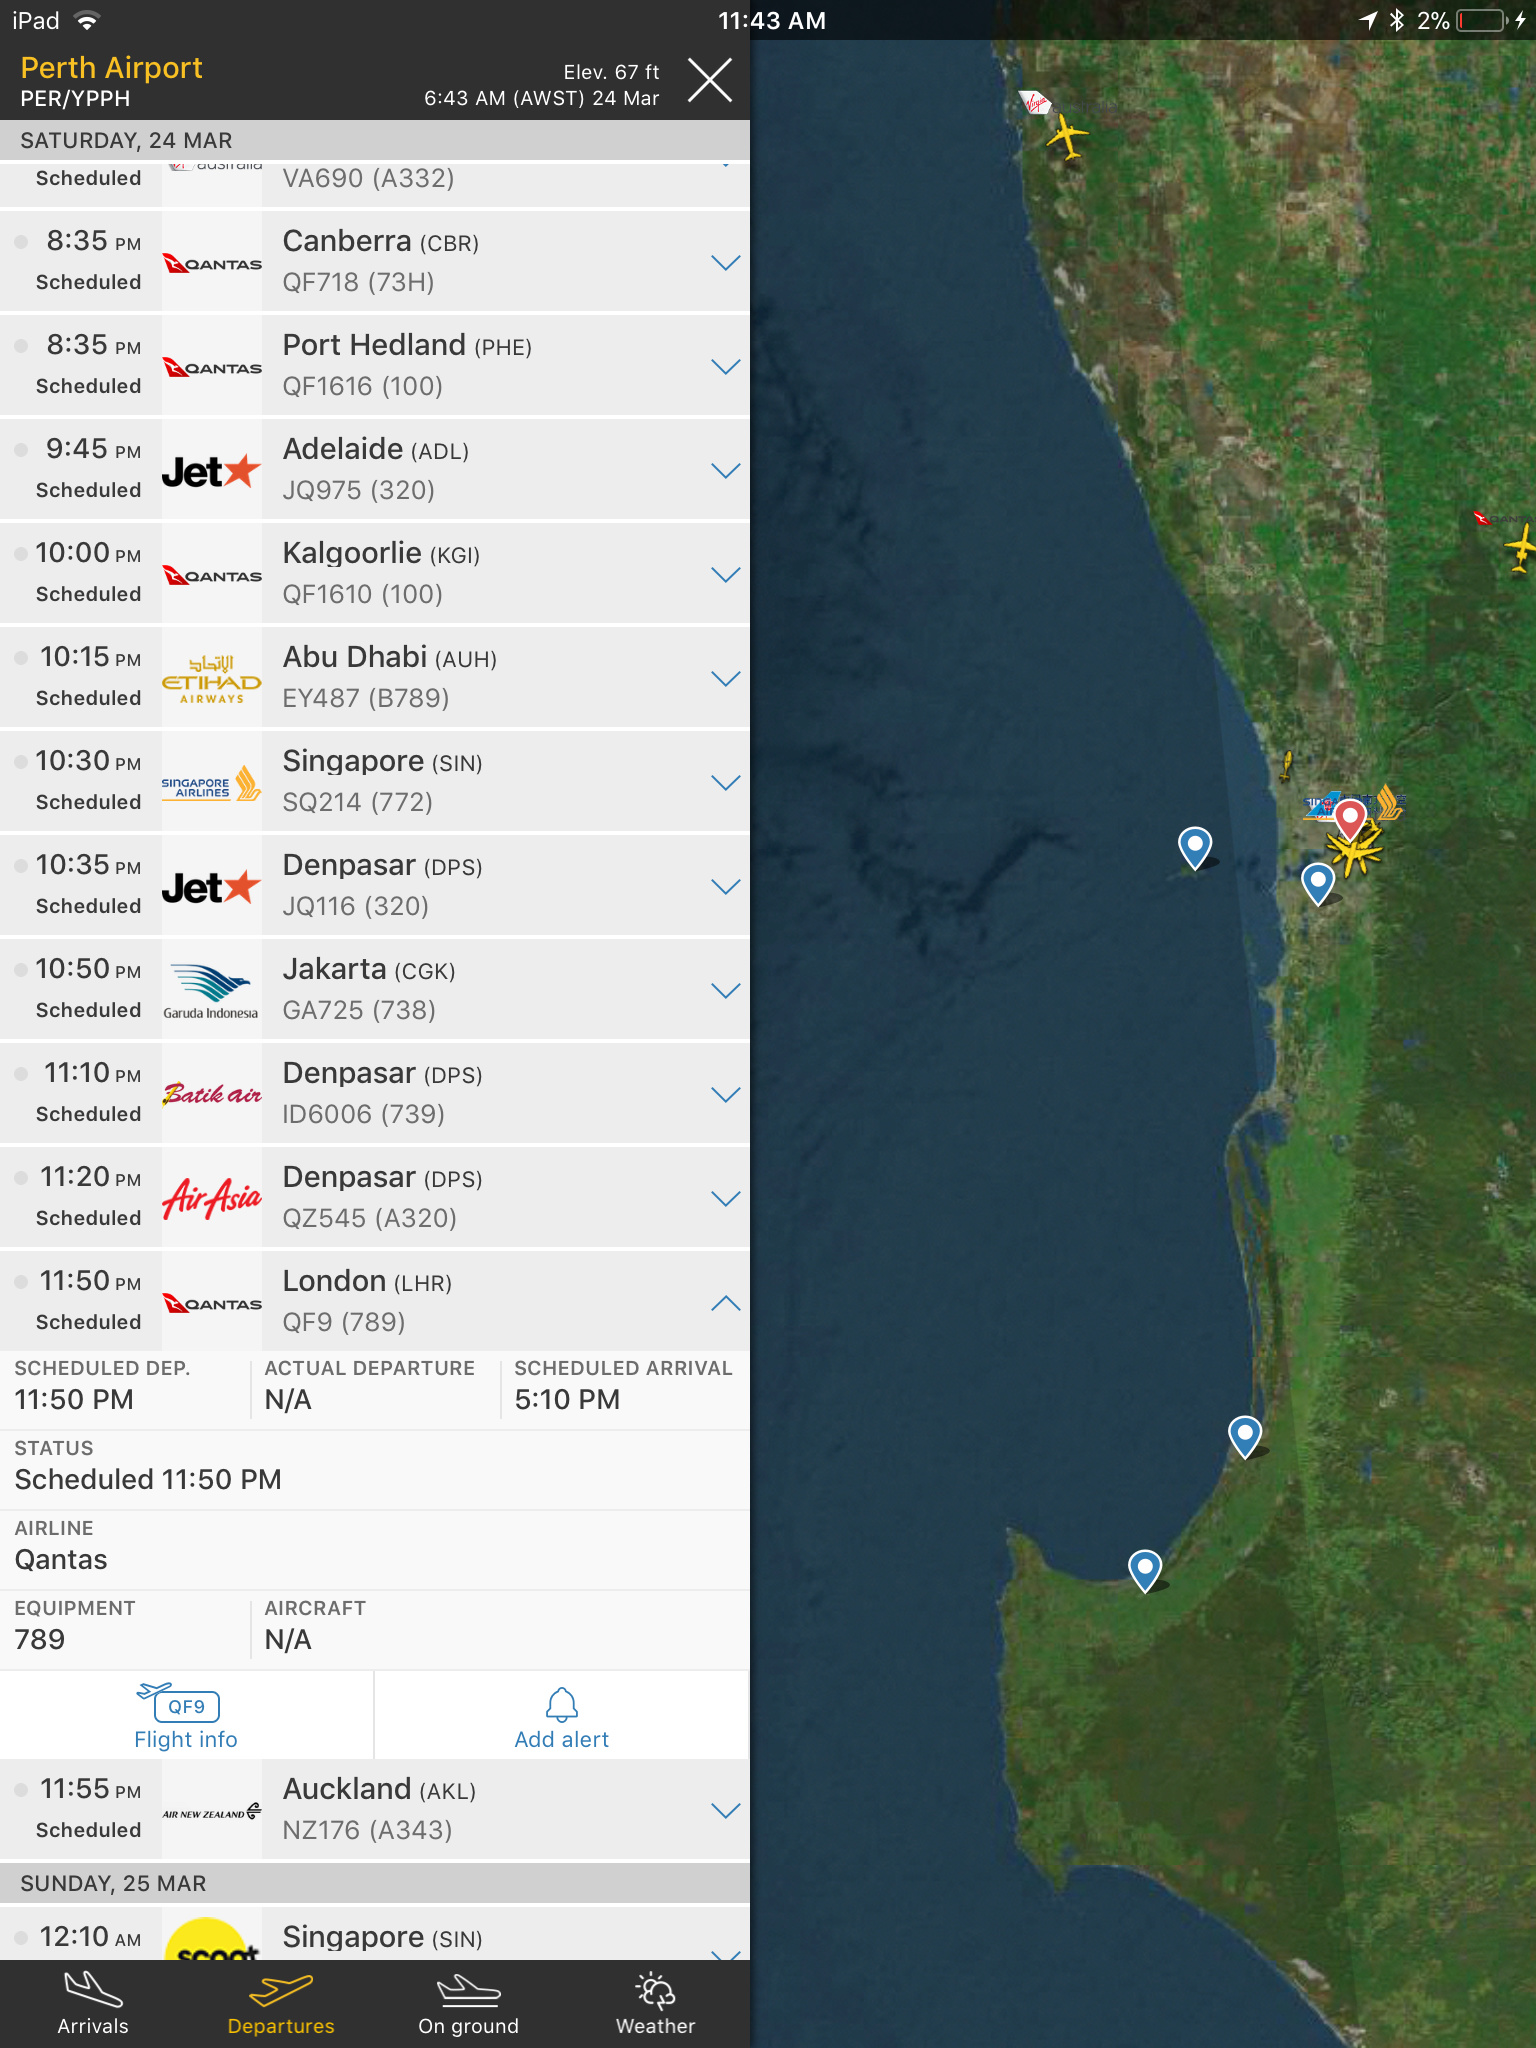The image size is (1536, 2048).
Task: Switch to the Departures tab
Action: click(281, 2004)
